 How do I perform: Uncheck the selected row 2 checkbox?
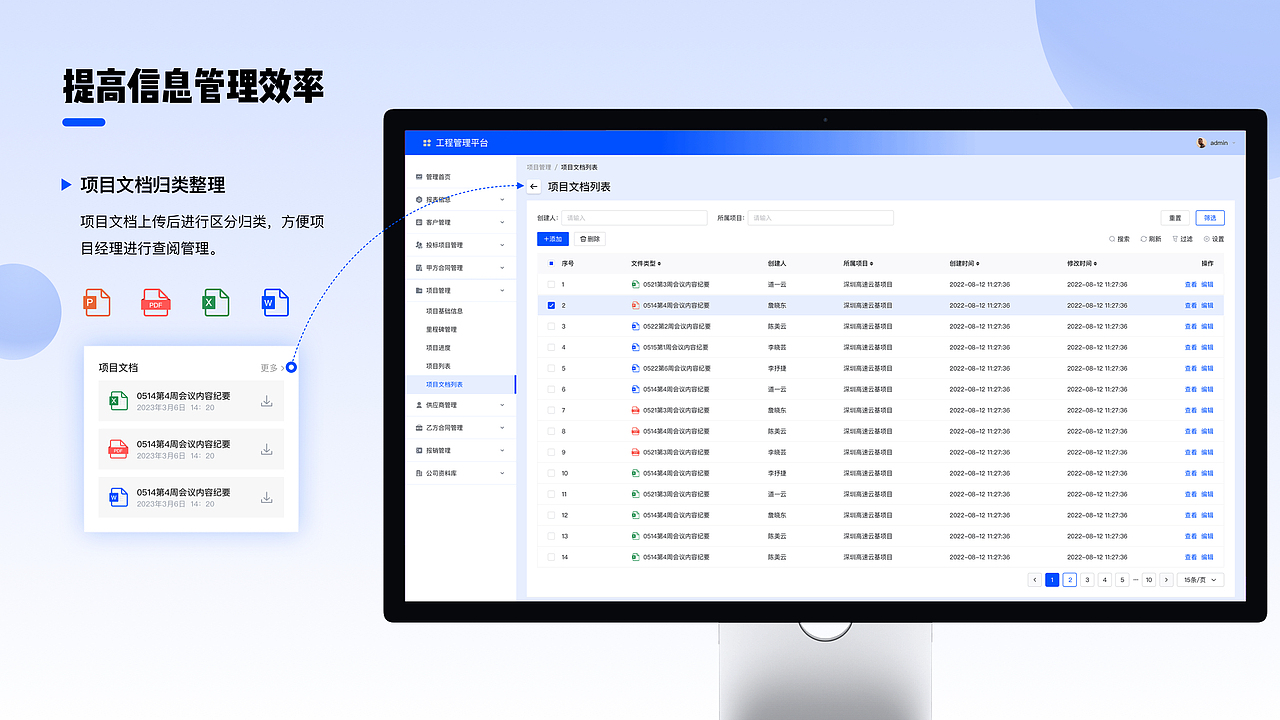pyautogui.click(x=552, y=305)
